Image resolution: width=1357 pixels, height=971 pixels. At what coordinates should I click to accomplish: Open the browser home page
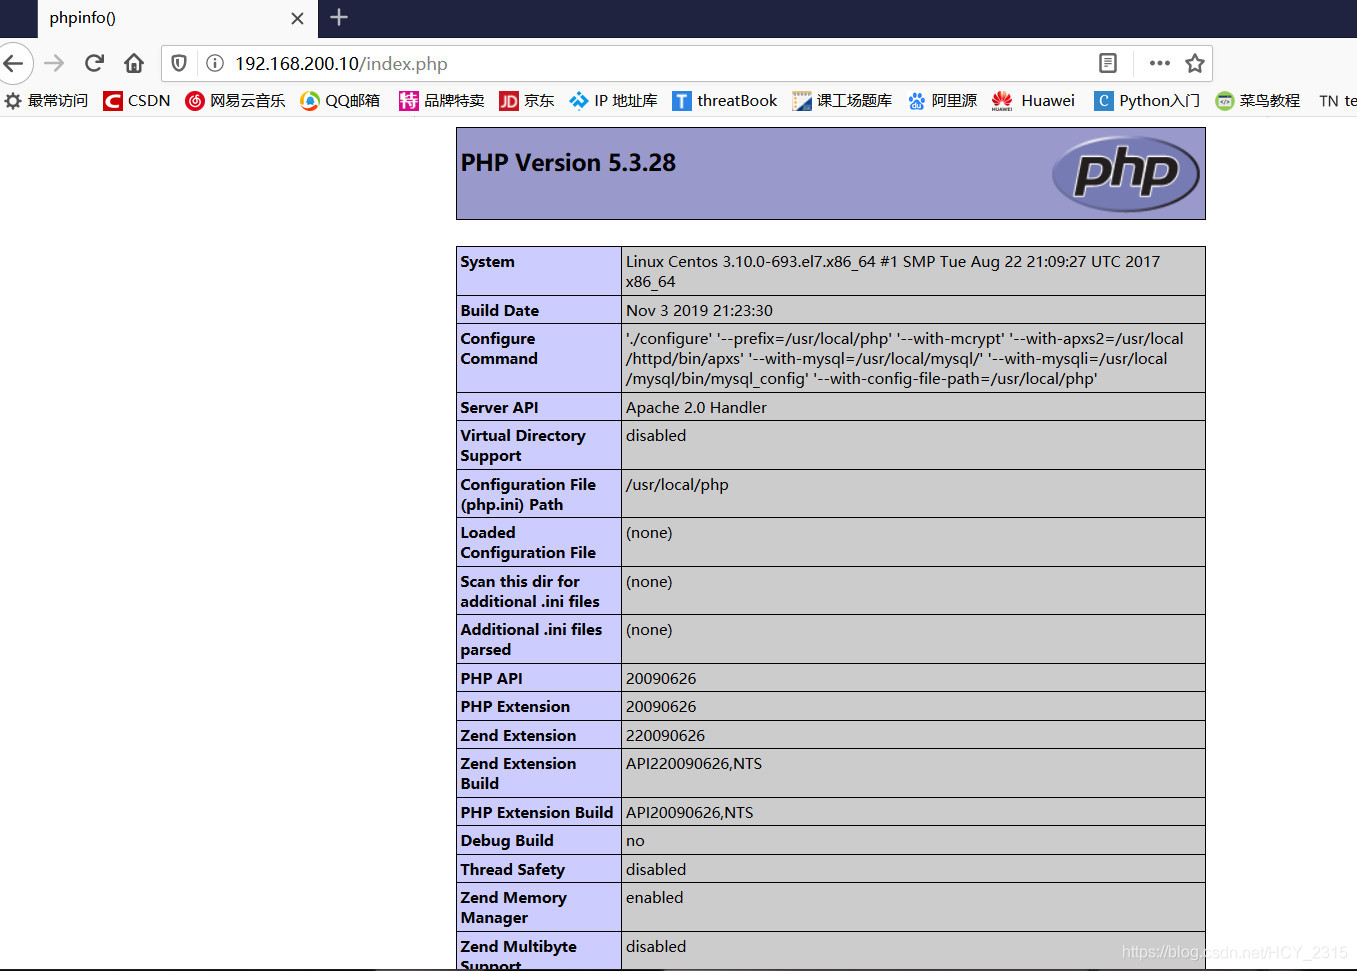coord(134,63)
